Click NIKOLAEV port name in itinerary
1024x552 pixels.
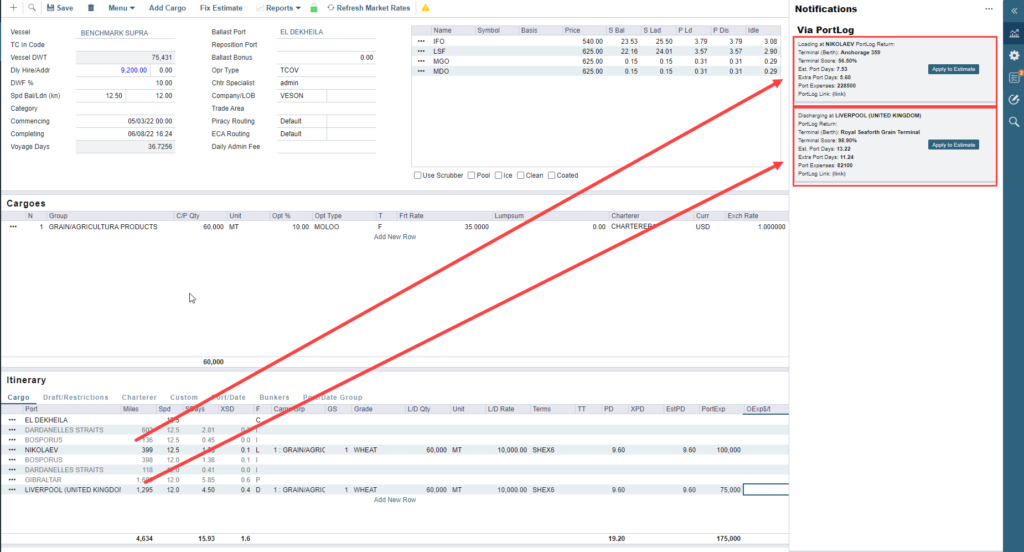click(x=41, y=450)
